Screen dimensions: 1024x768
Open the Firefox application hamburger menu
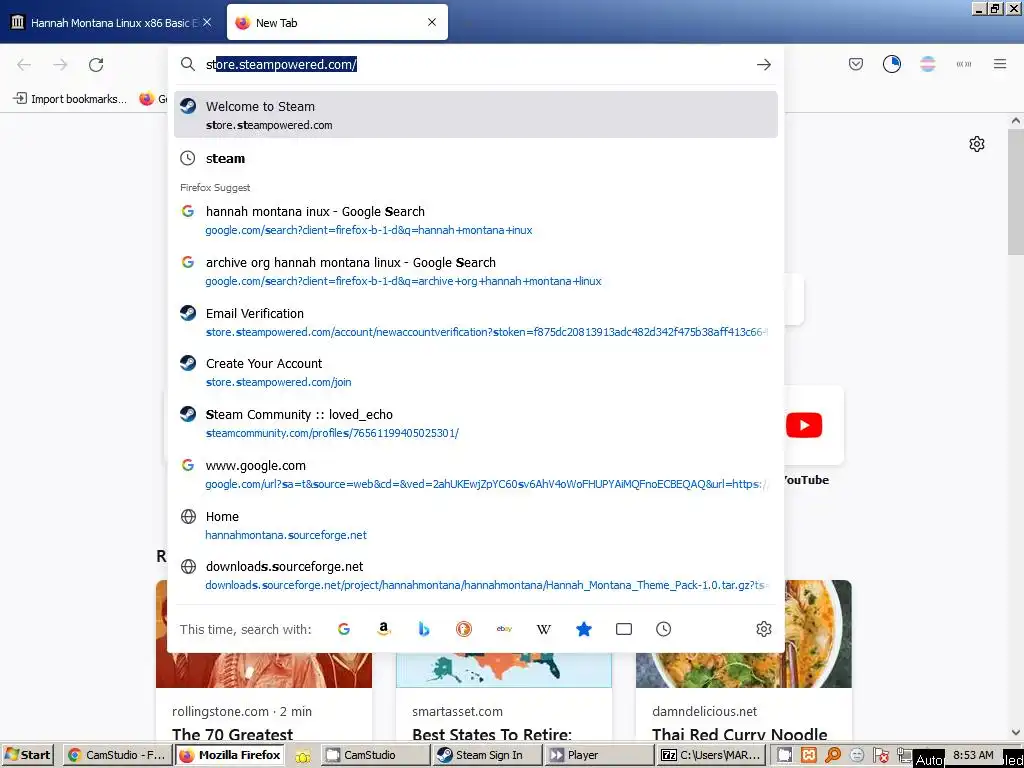pos(1000,64)
